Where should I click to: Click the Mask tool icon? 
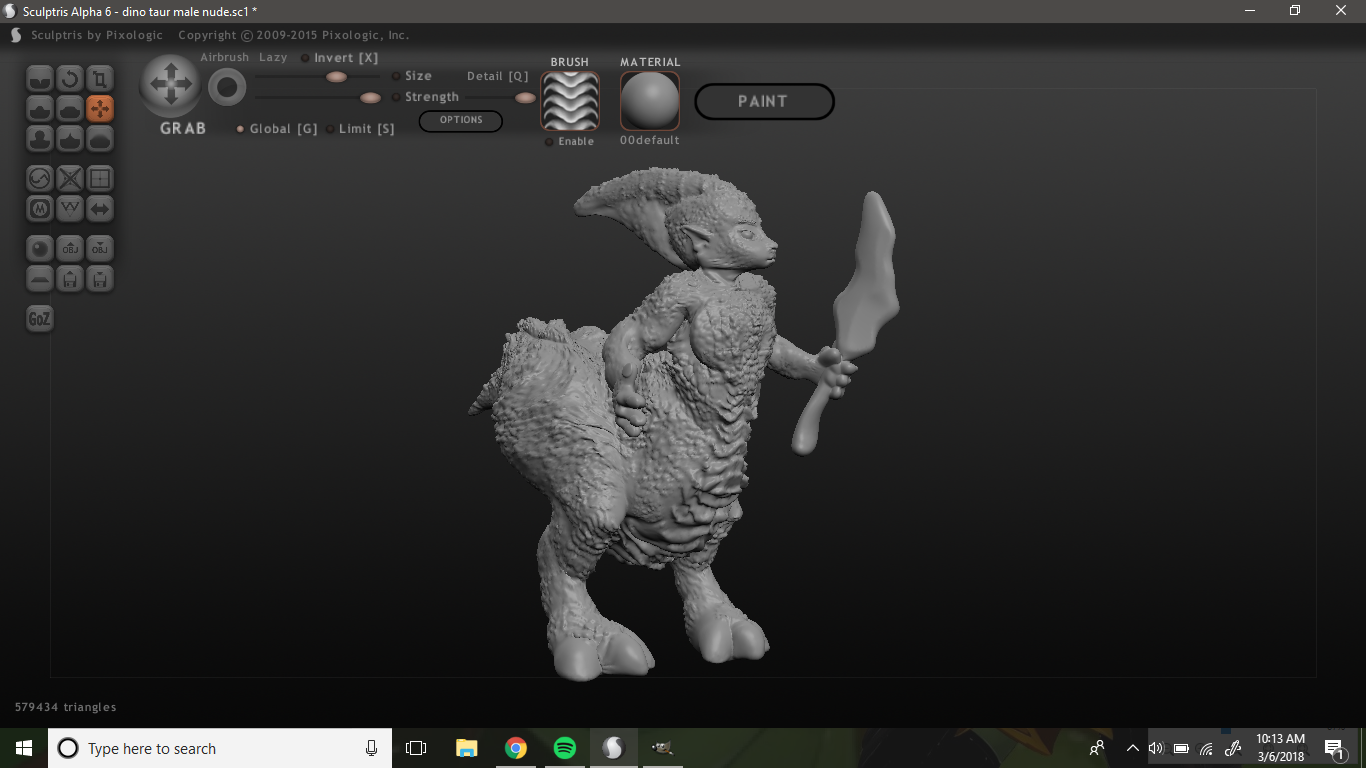click(x=40, y=209)
